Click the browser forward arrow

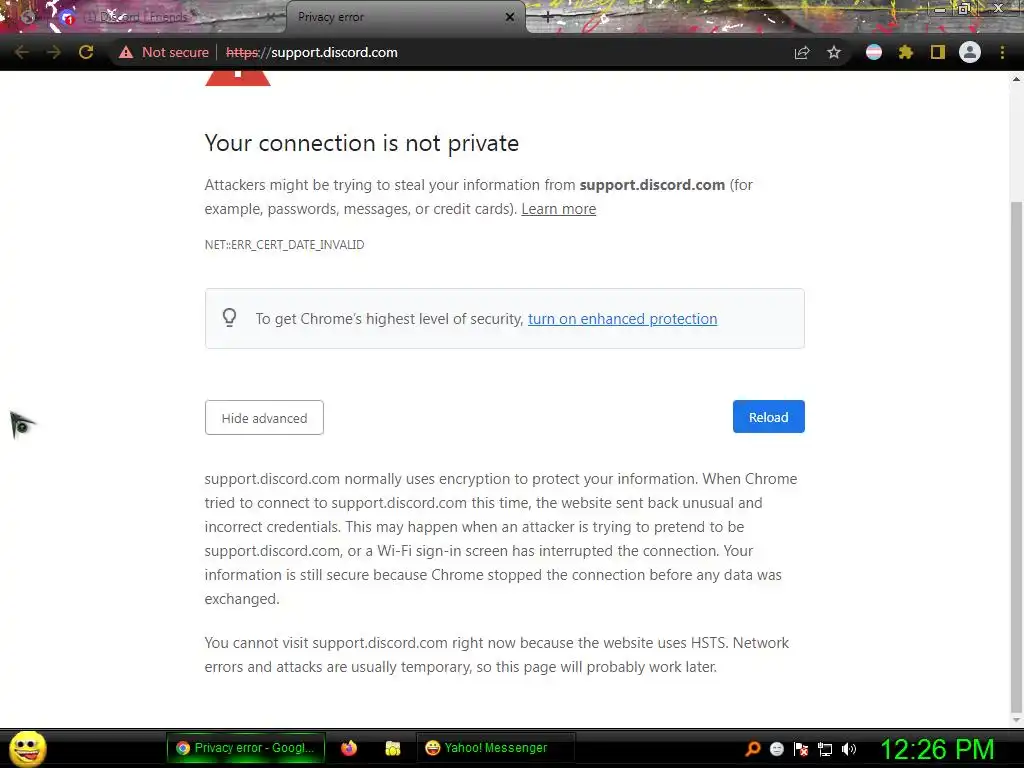tap(54, 52)
